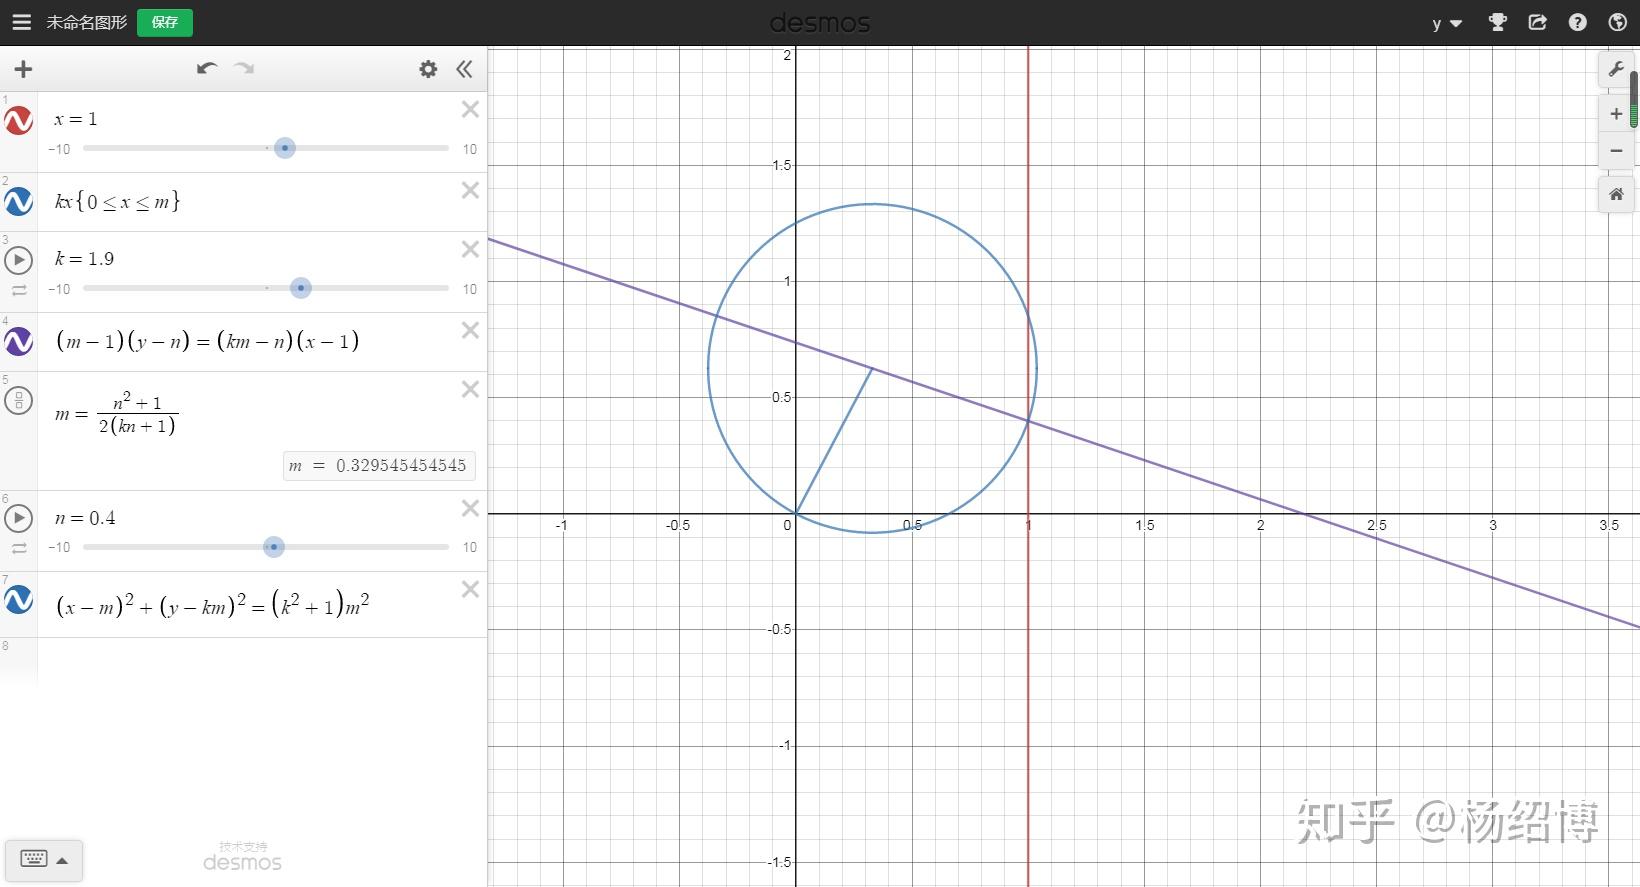Viewport: 1640px width, 887px height.
Task: Delete the n = 0.4 expression
Action: tap(470, 508)
